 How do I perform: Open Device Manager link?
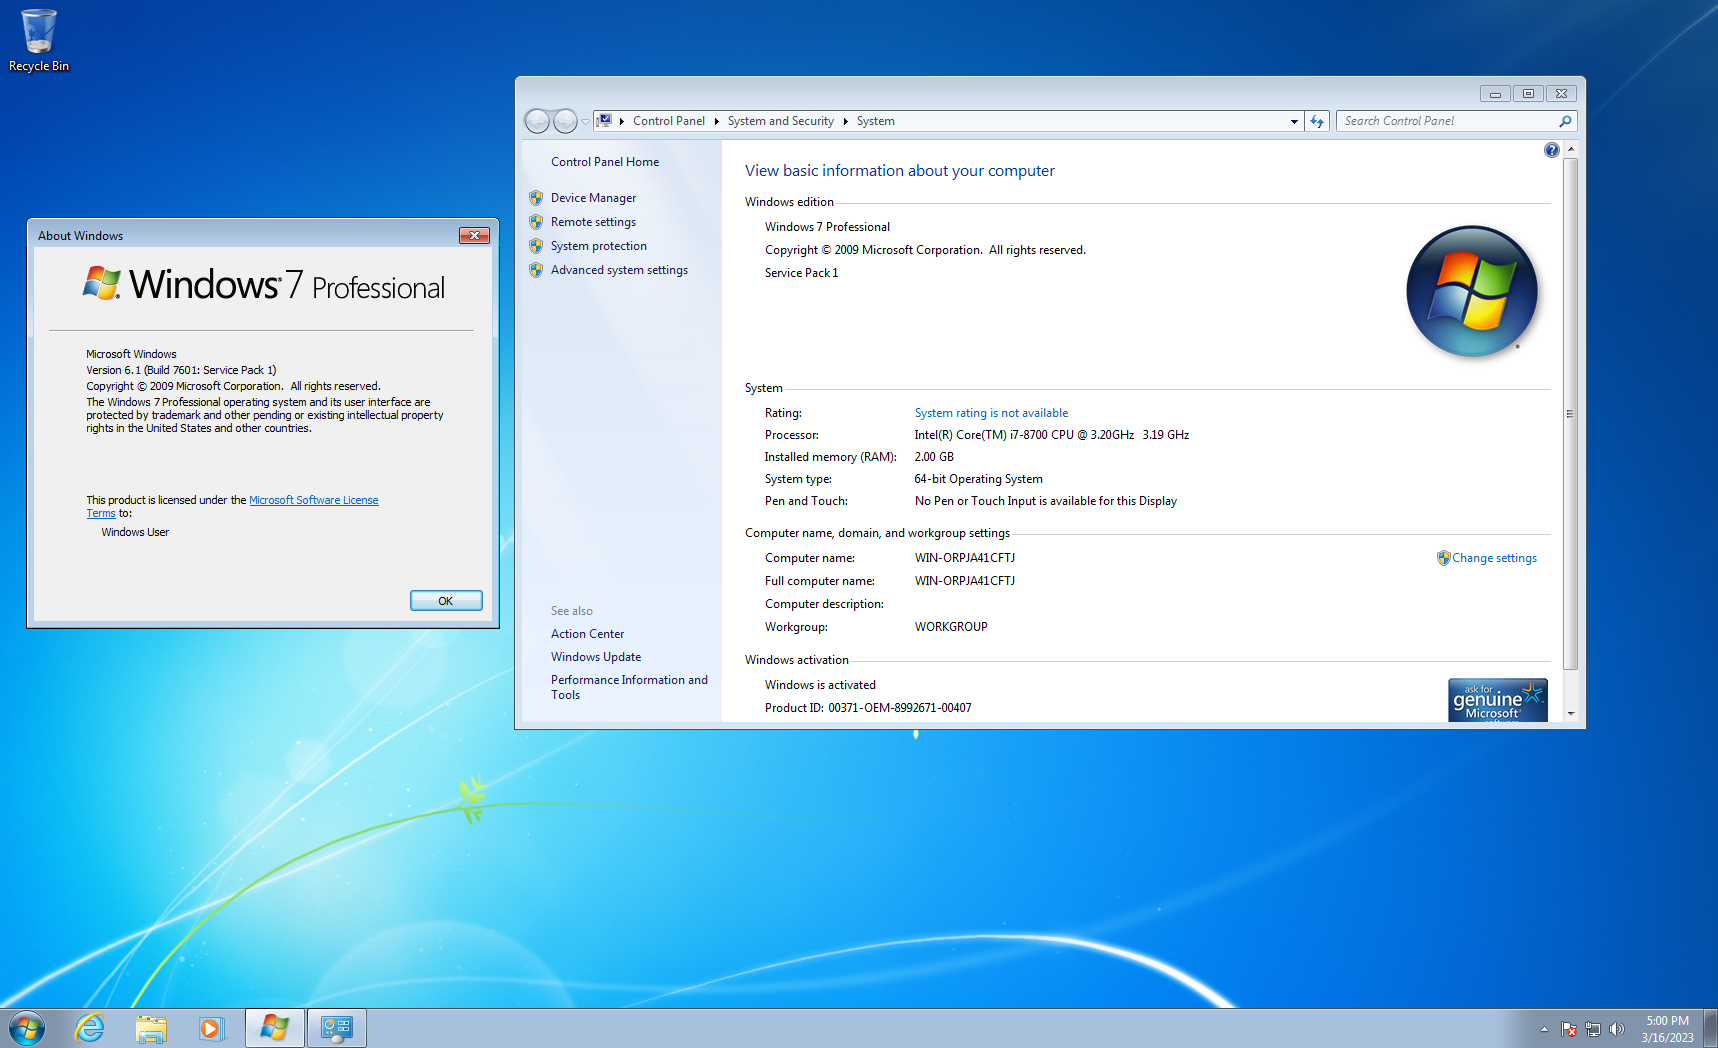(593, 198)
